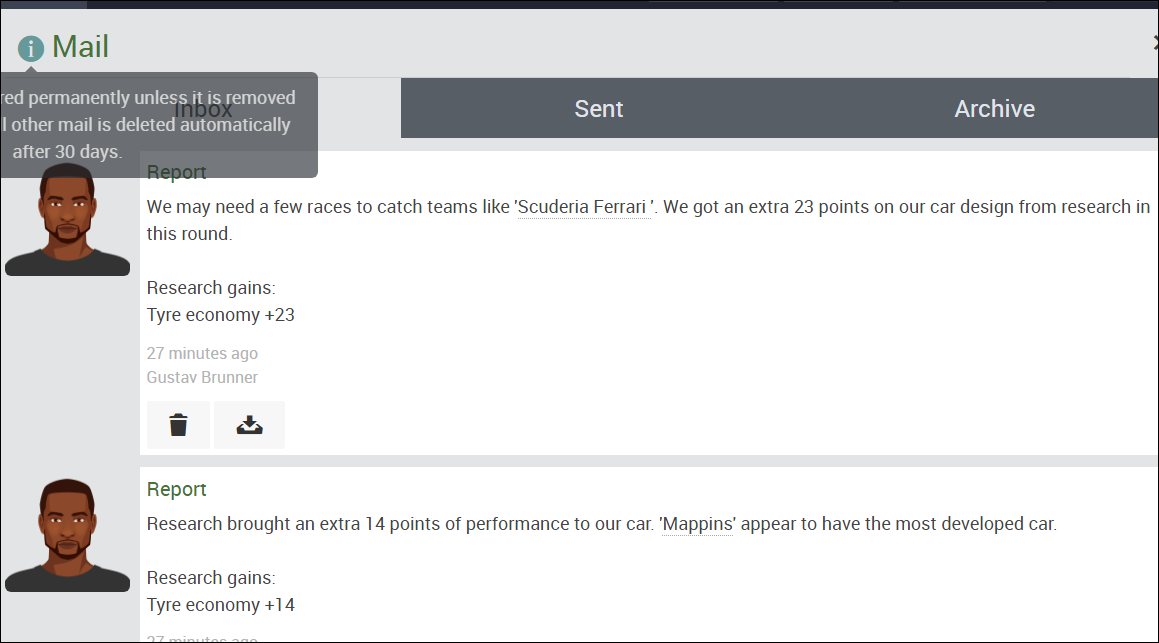This screenshot has width=1159, height=643.
Task: Select the Inbox tab
Action: (x=203, y=109)
